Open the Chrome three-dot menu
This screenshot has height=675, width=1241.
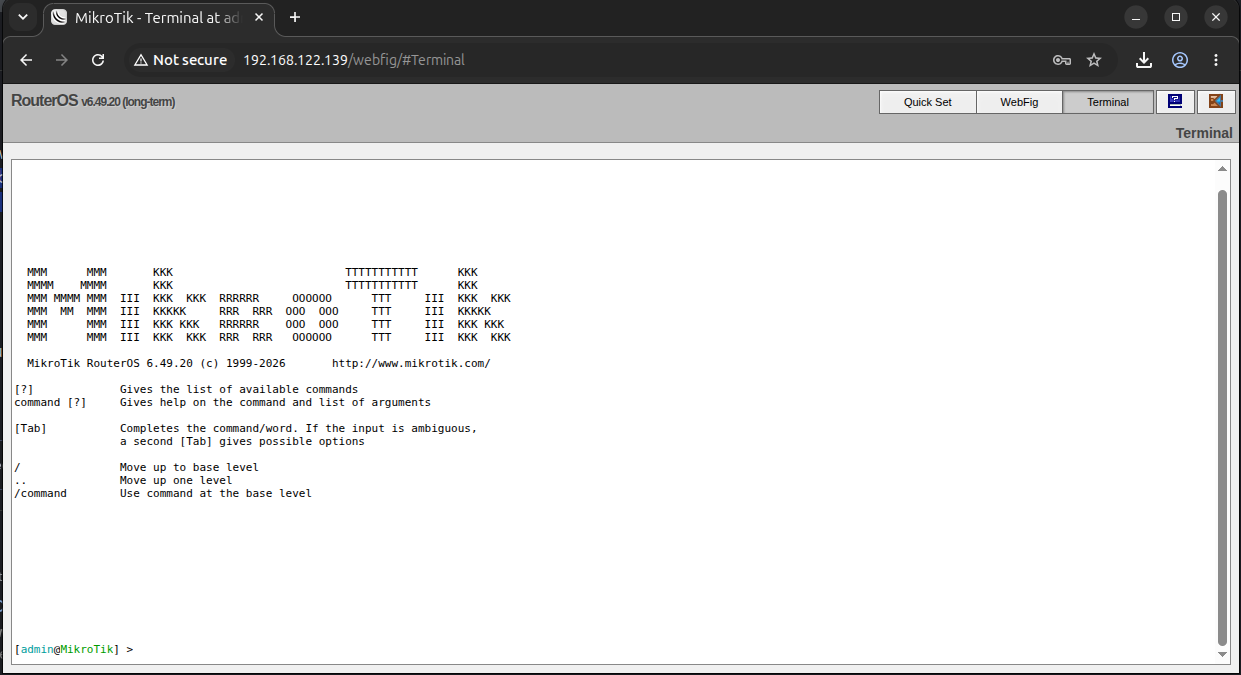1216,60
